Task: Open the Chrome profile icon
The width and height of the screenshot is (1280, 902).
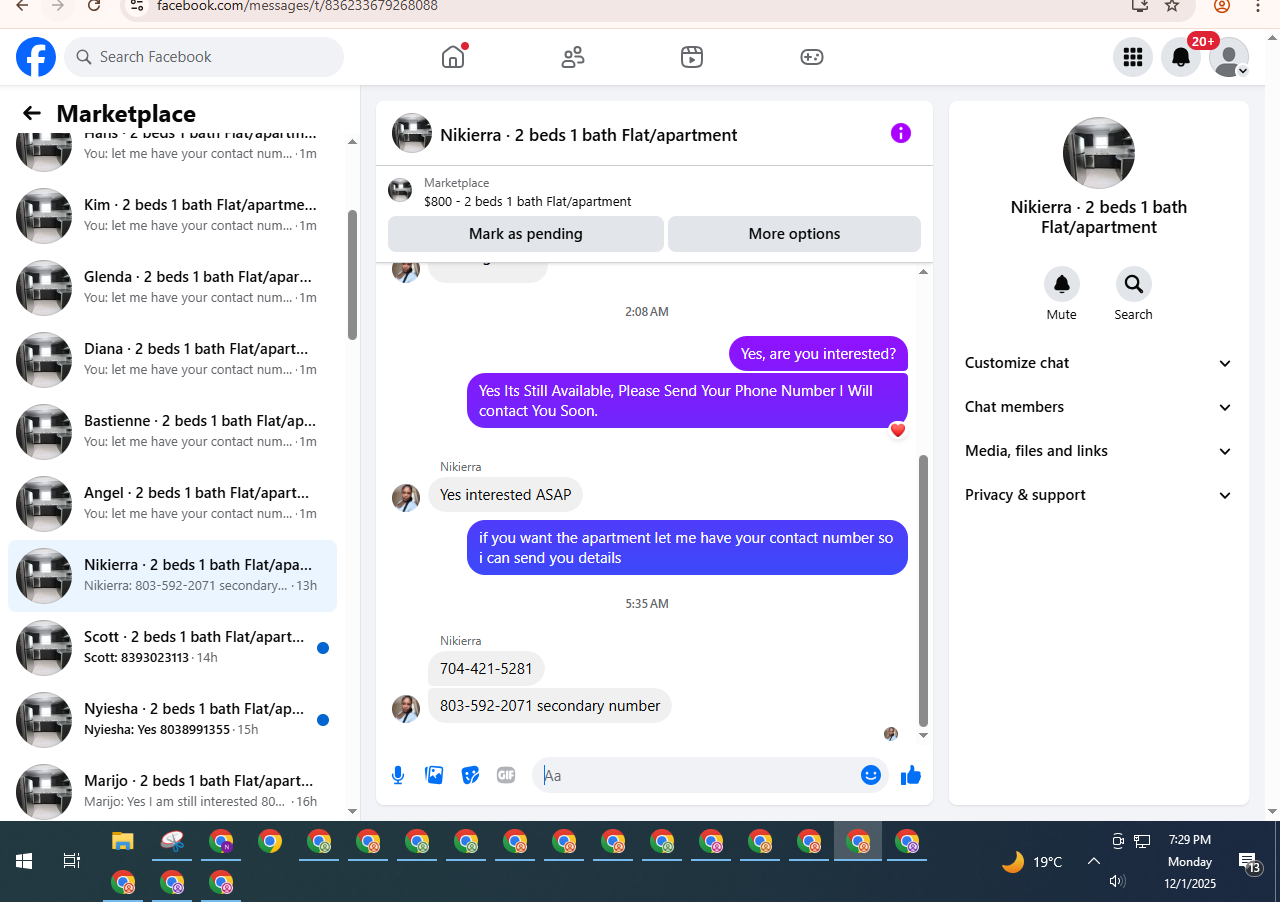Action: pos(1221,6)
